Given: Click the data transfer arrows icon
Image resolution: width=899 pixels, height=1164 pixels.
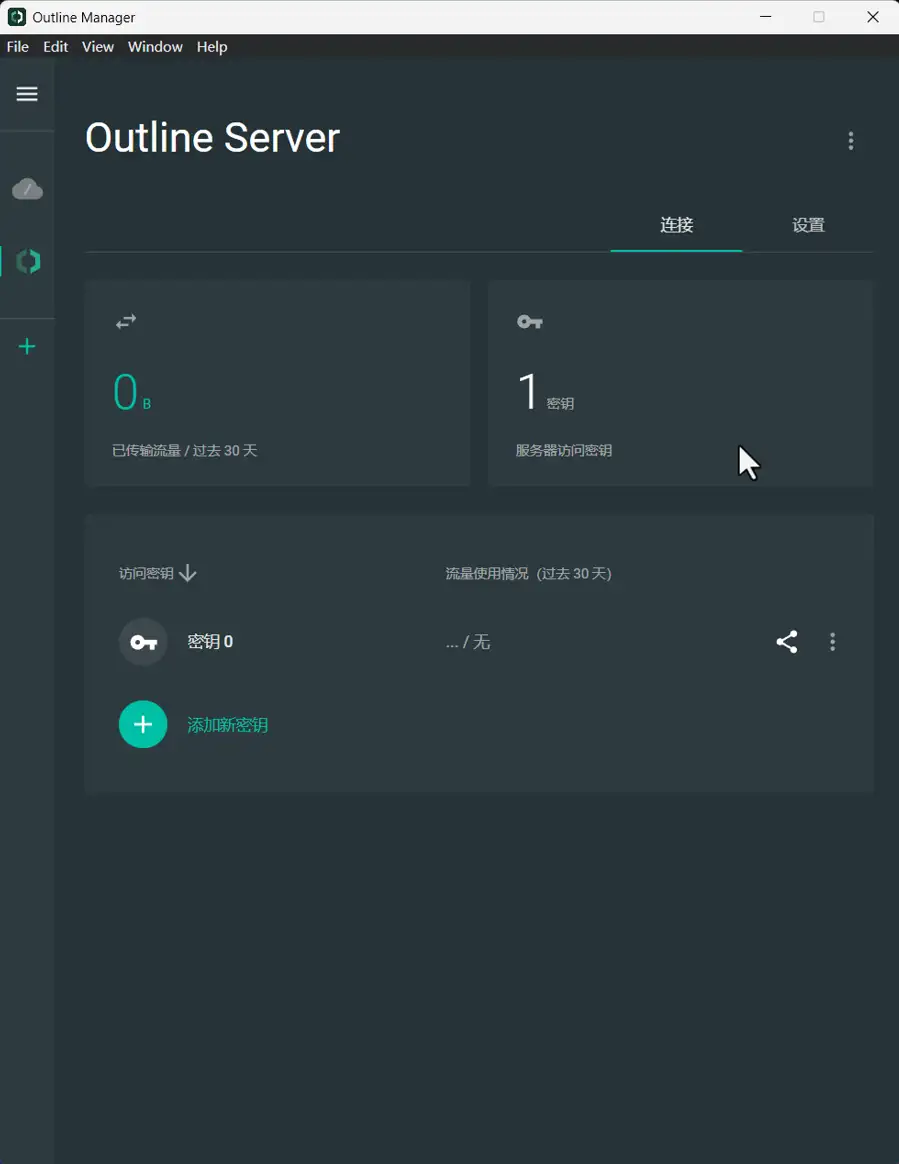Looking at the screenshot, I should 126,321.
